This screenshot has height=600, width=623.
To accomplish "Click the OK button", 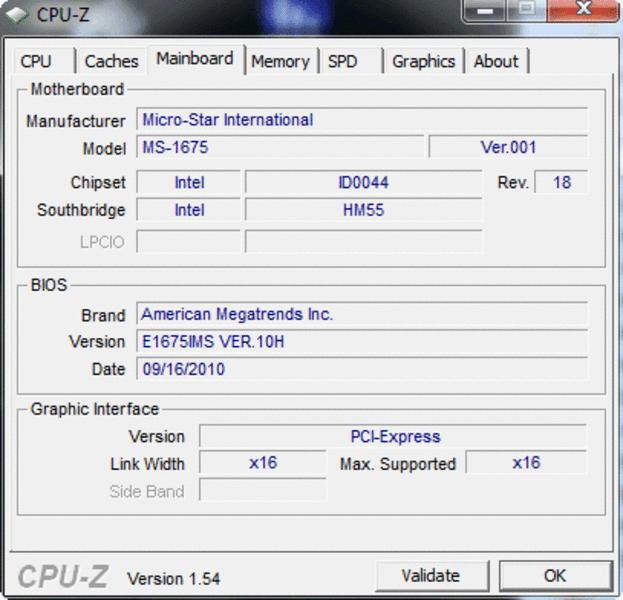I will click(x=555, y=576).
